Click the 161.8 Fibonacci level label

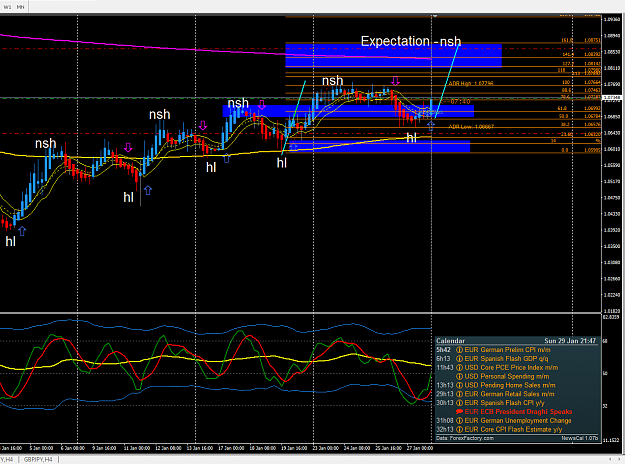pos(567,40)
